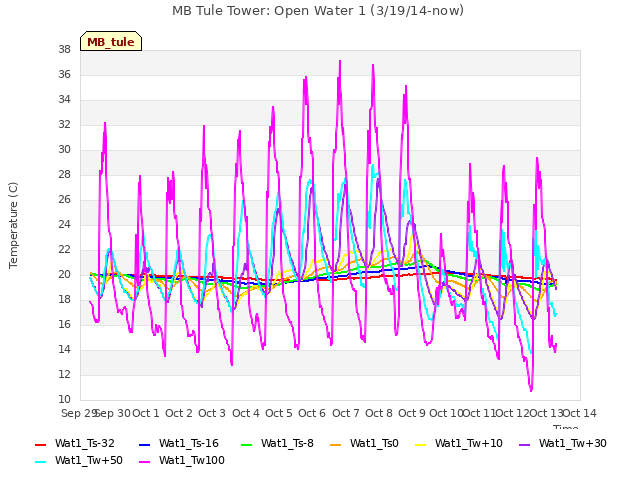
Task: Click the purple Wat1_Tw+30 legend swatch
Action: click(x=524, y=444)
